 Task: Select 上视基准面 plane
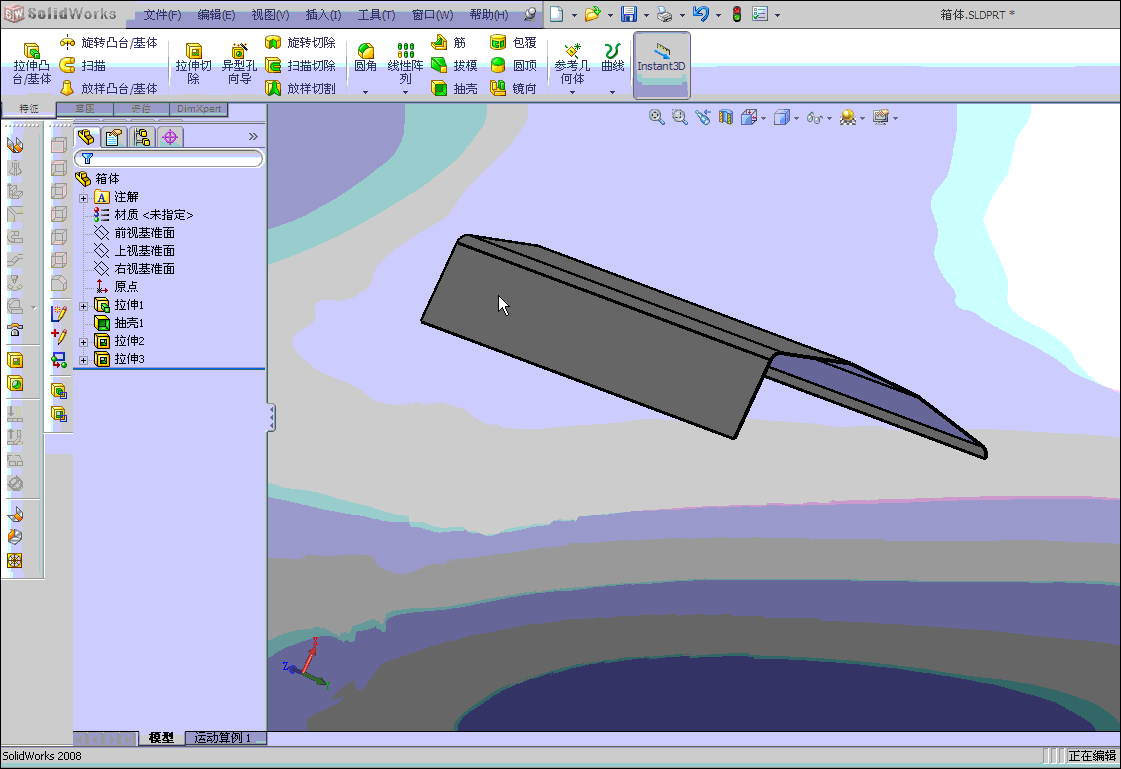pos(134,251)
